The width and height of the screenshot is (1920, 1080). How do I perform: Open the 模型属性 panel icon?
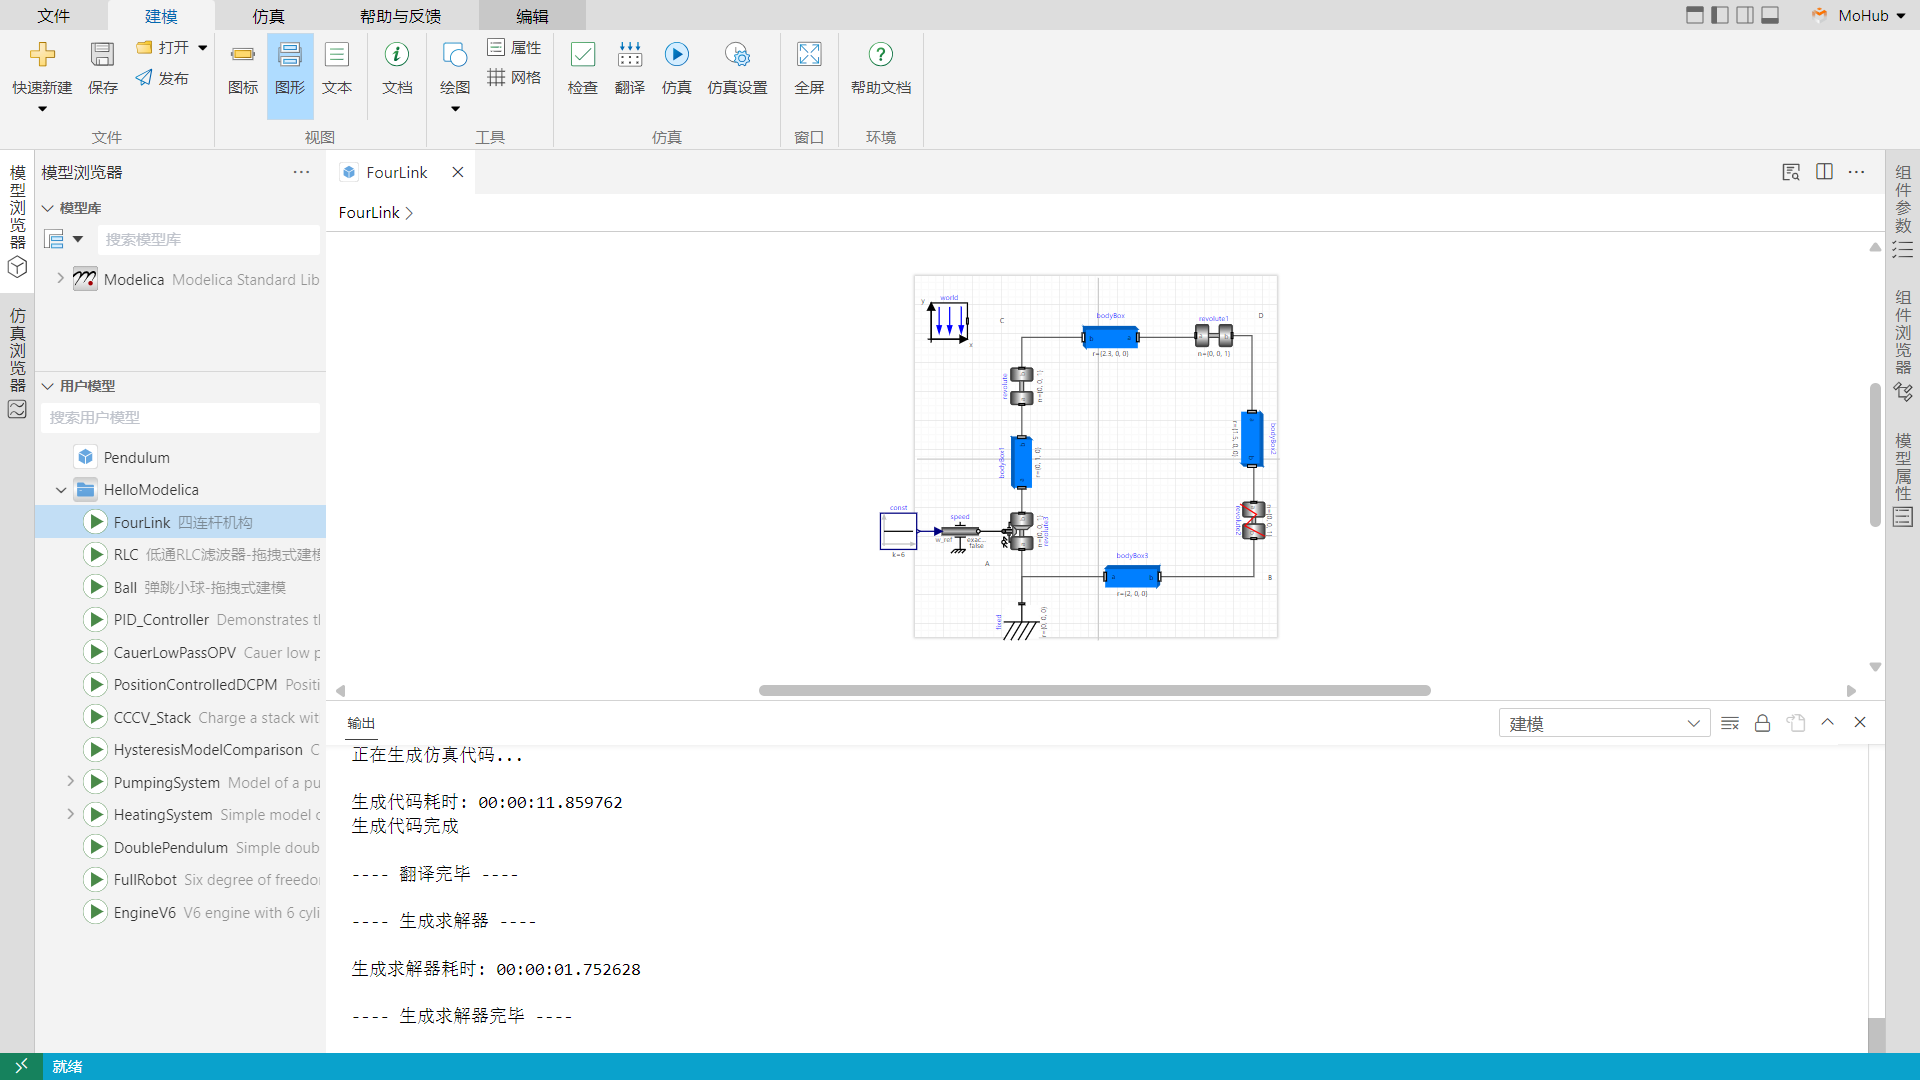tap(1903, 517)
